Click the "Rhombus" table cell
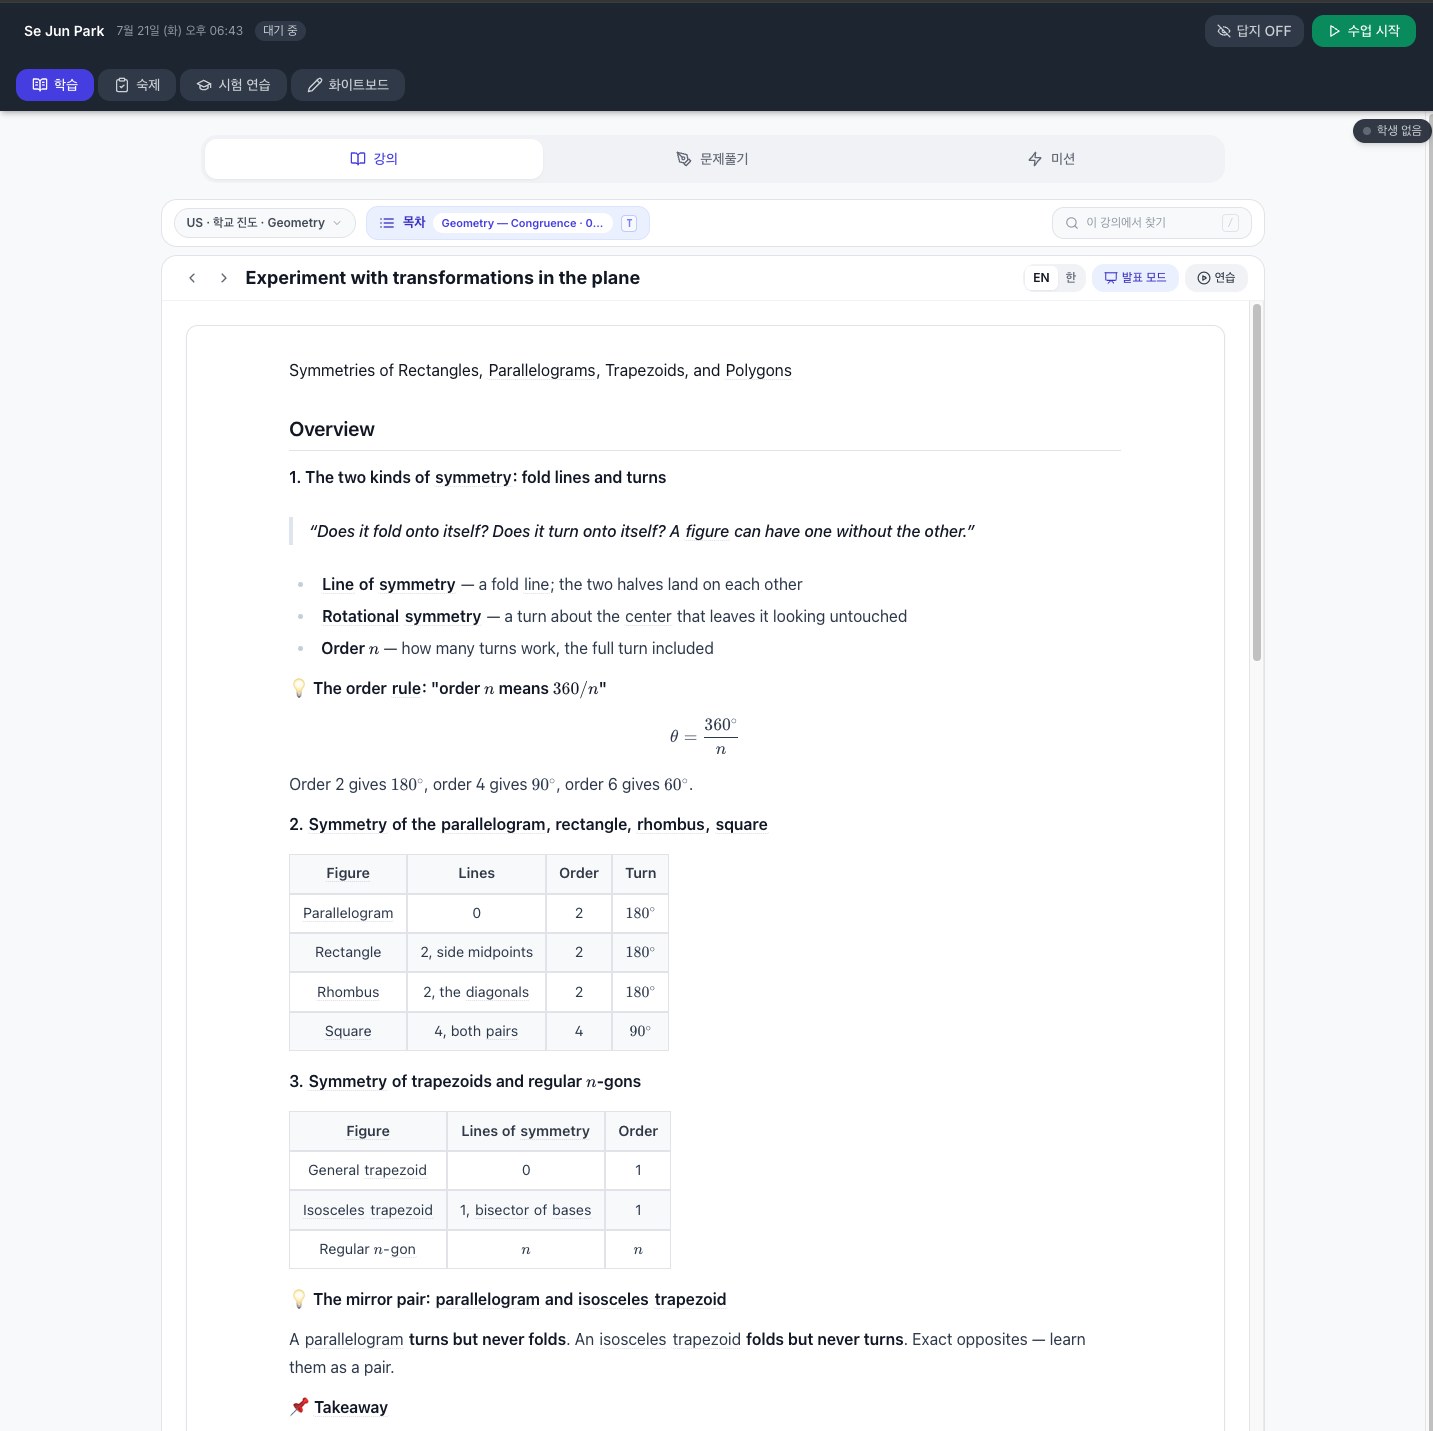The width and height of the screenshot is (1433, 1431). point(348,992)
